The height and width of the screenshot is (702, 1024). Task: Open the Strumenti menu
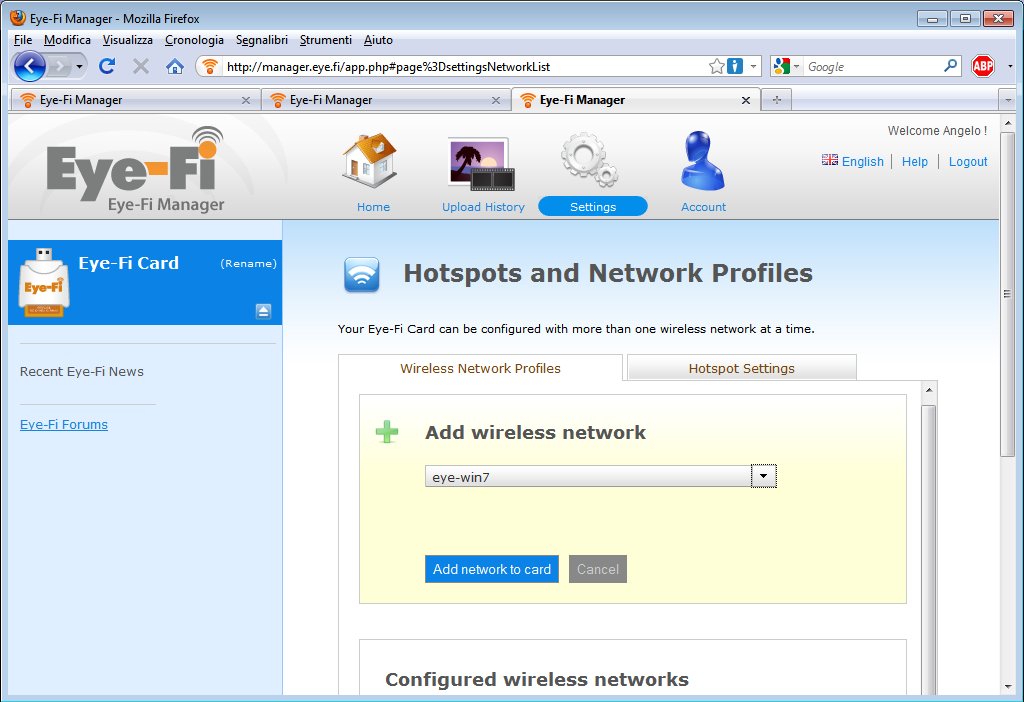coord(325,40)
